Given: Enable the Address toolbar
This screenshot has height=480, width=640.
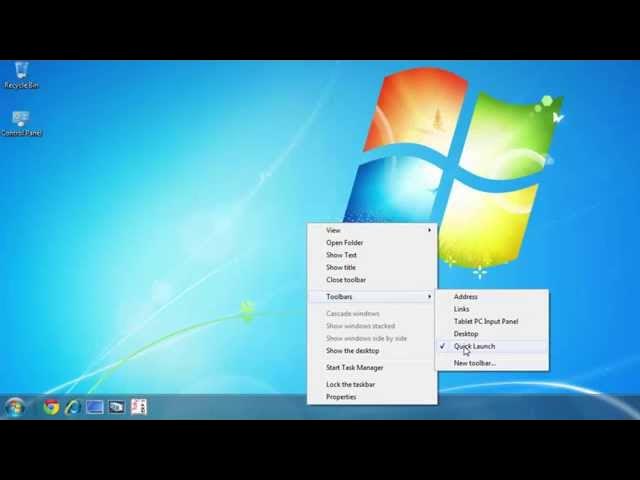Looking at the screenshot, I should pyautogui.click(x=492, y=297).
